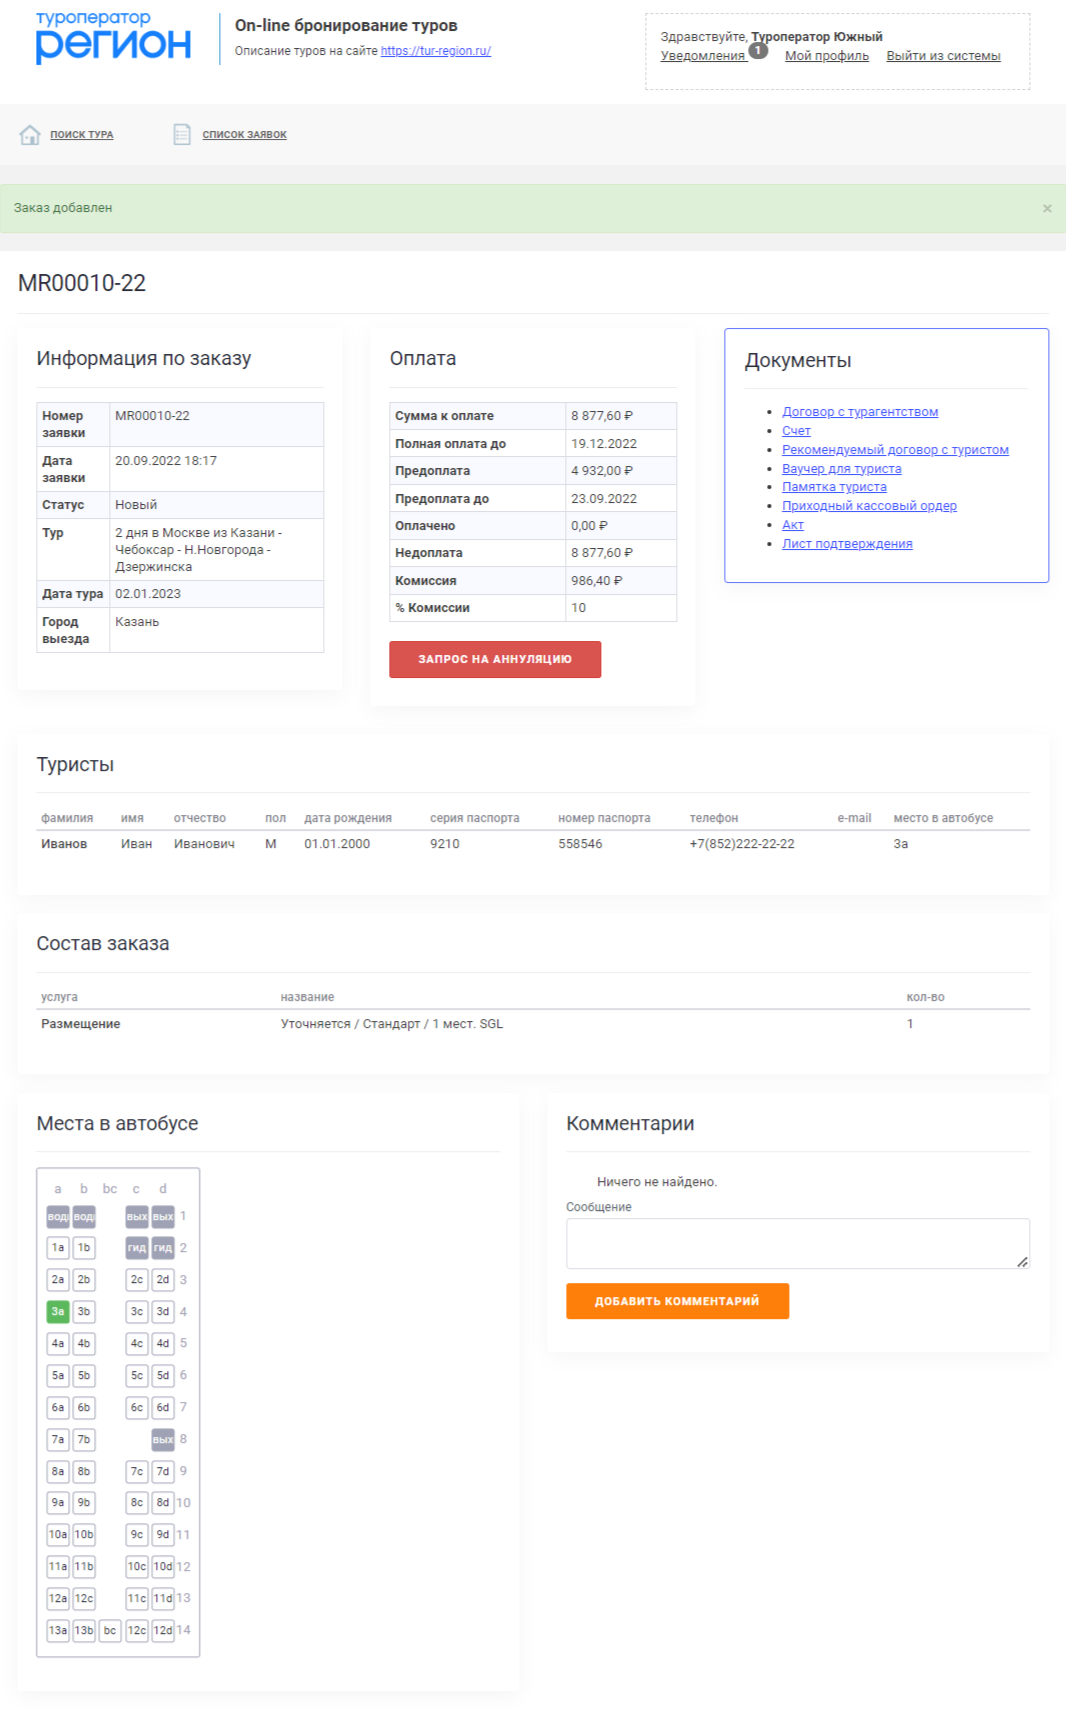Click the Туроператор Регион logo
1066x1729 pixels.
113,39
